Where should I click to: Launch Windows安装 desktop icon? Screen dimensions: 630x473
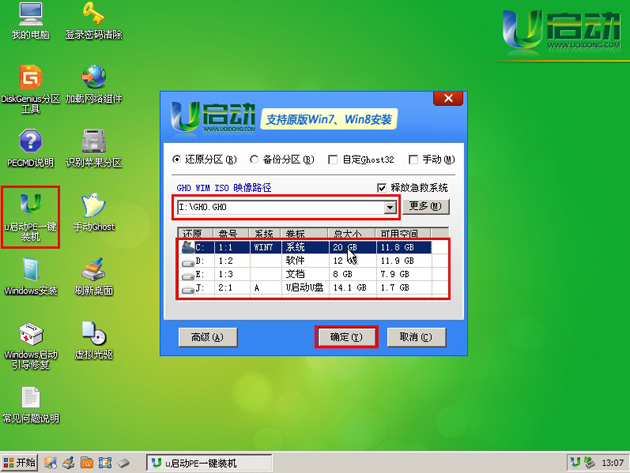click(x=31, y=276)
